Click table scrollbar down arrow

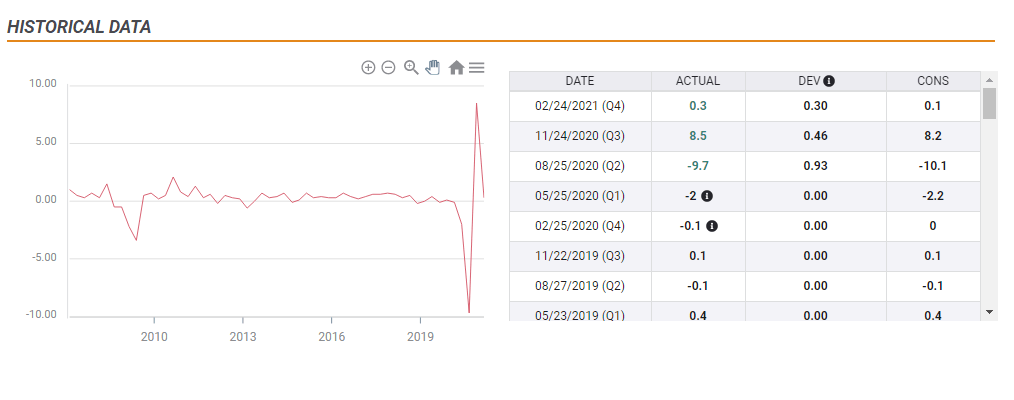point(989,312)
